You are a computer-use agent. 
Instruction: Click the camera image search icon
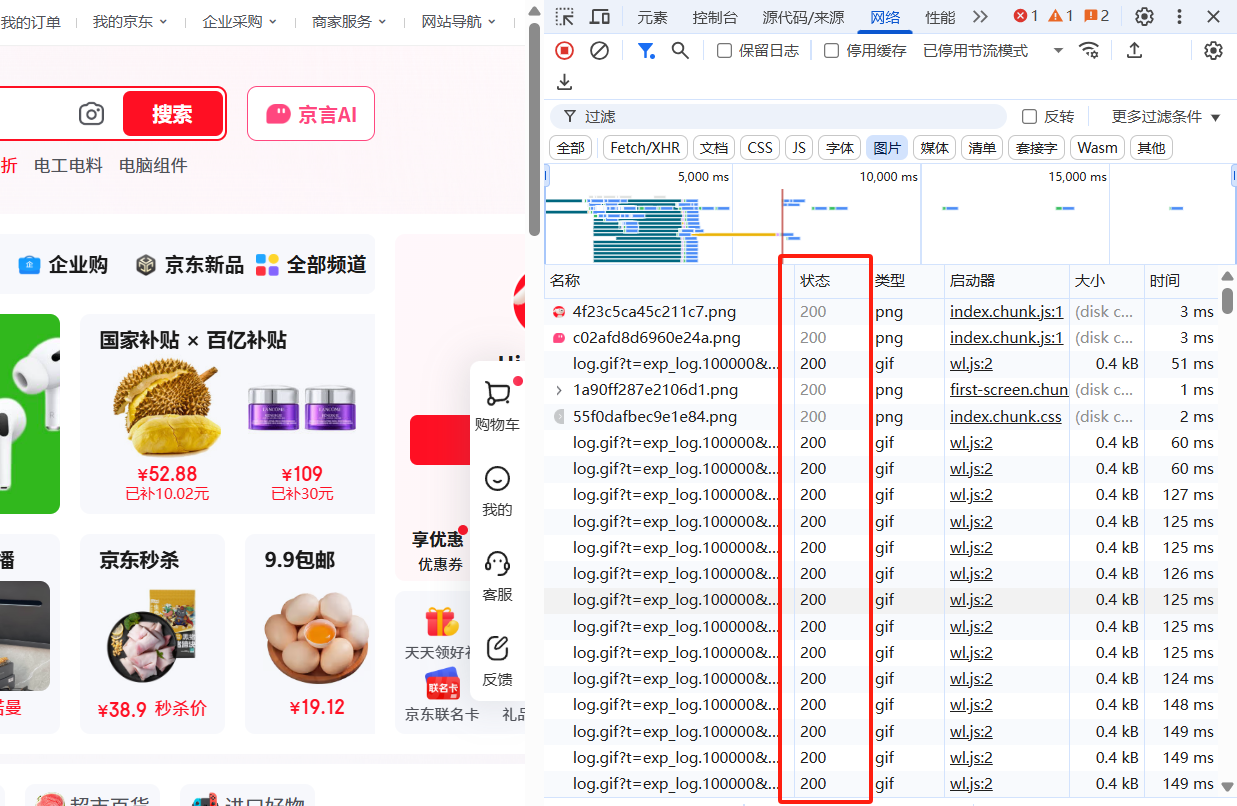[x=92, y=114]
